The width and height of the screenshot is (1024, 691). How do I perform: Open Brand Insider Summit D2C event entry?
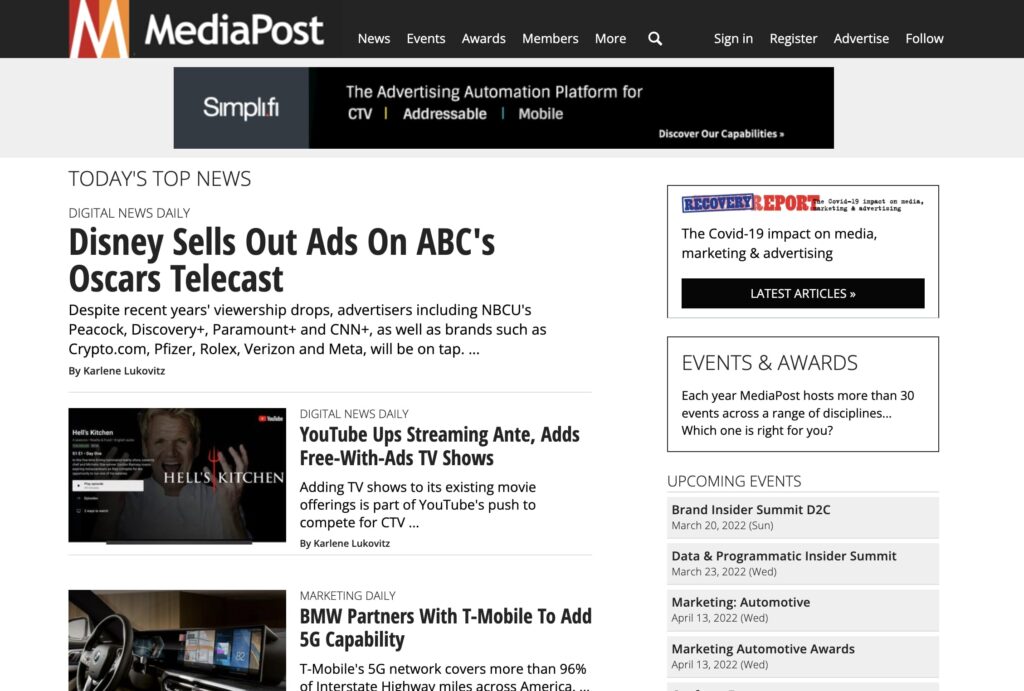pos(749,509)
